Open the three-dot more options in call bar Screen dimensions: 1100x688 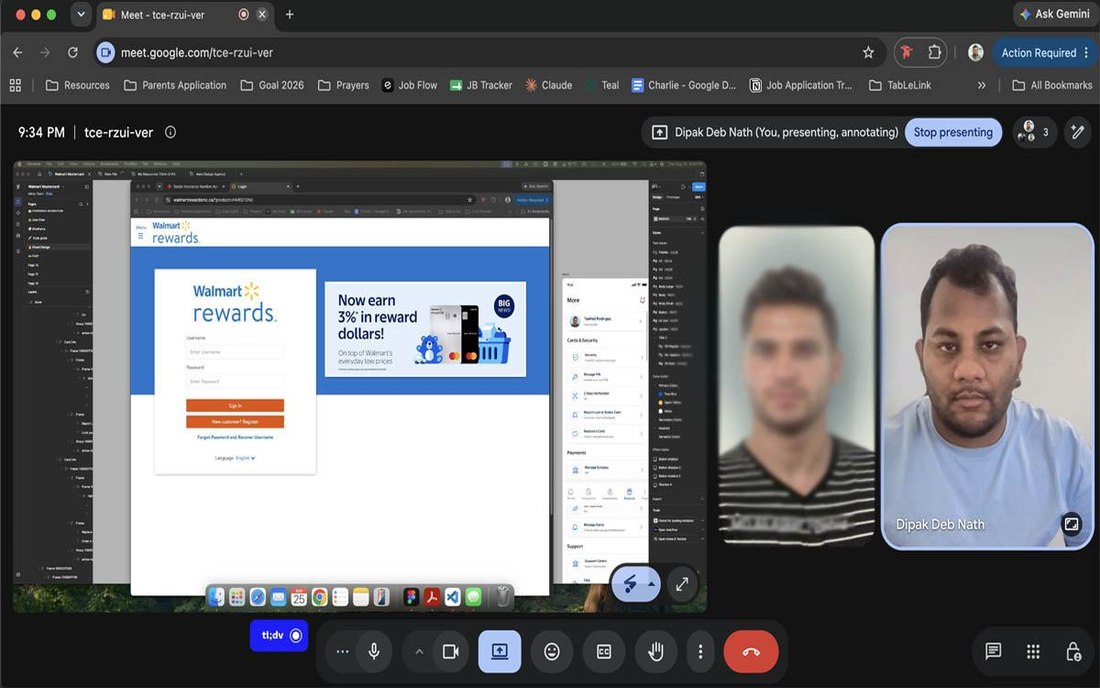pyautogui.click(x=700, y=652)
